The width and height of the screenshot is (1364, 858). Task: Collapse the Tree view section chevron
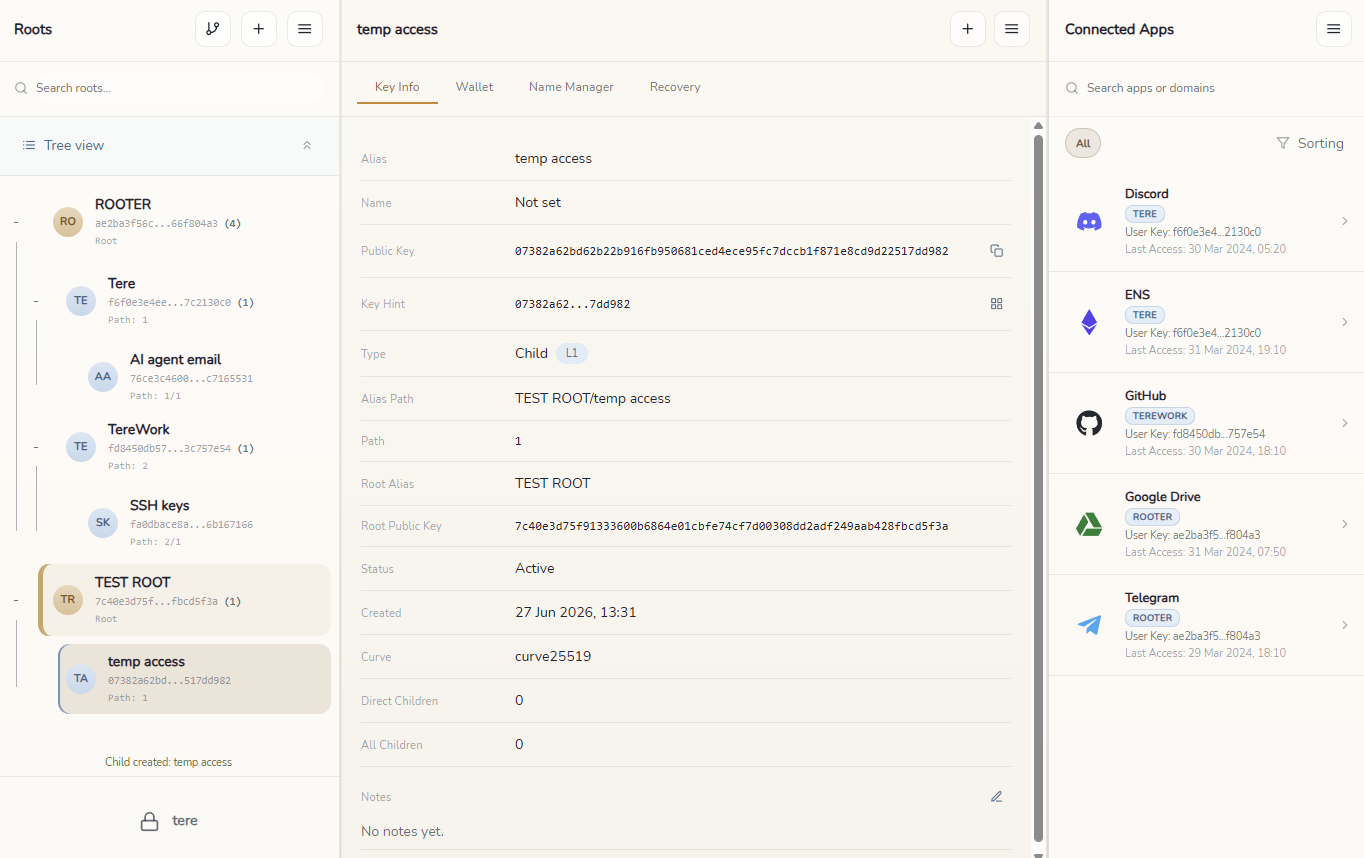tap(307, 145)
